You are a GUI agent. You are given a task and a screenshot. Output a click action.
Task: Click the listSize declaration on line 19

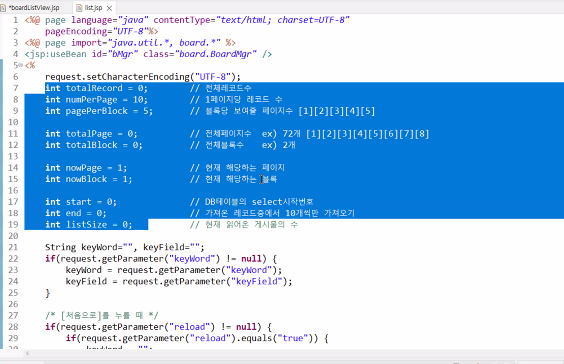click(x=88, y=224)
